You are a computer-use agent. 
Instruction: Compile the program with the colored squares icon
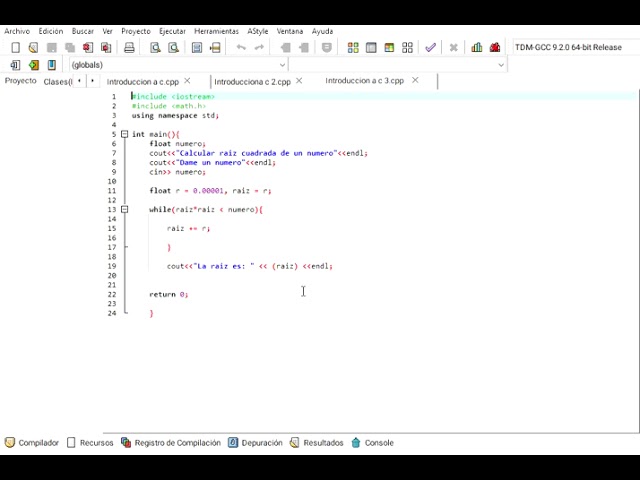[x=353, y=47]
